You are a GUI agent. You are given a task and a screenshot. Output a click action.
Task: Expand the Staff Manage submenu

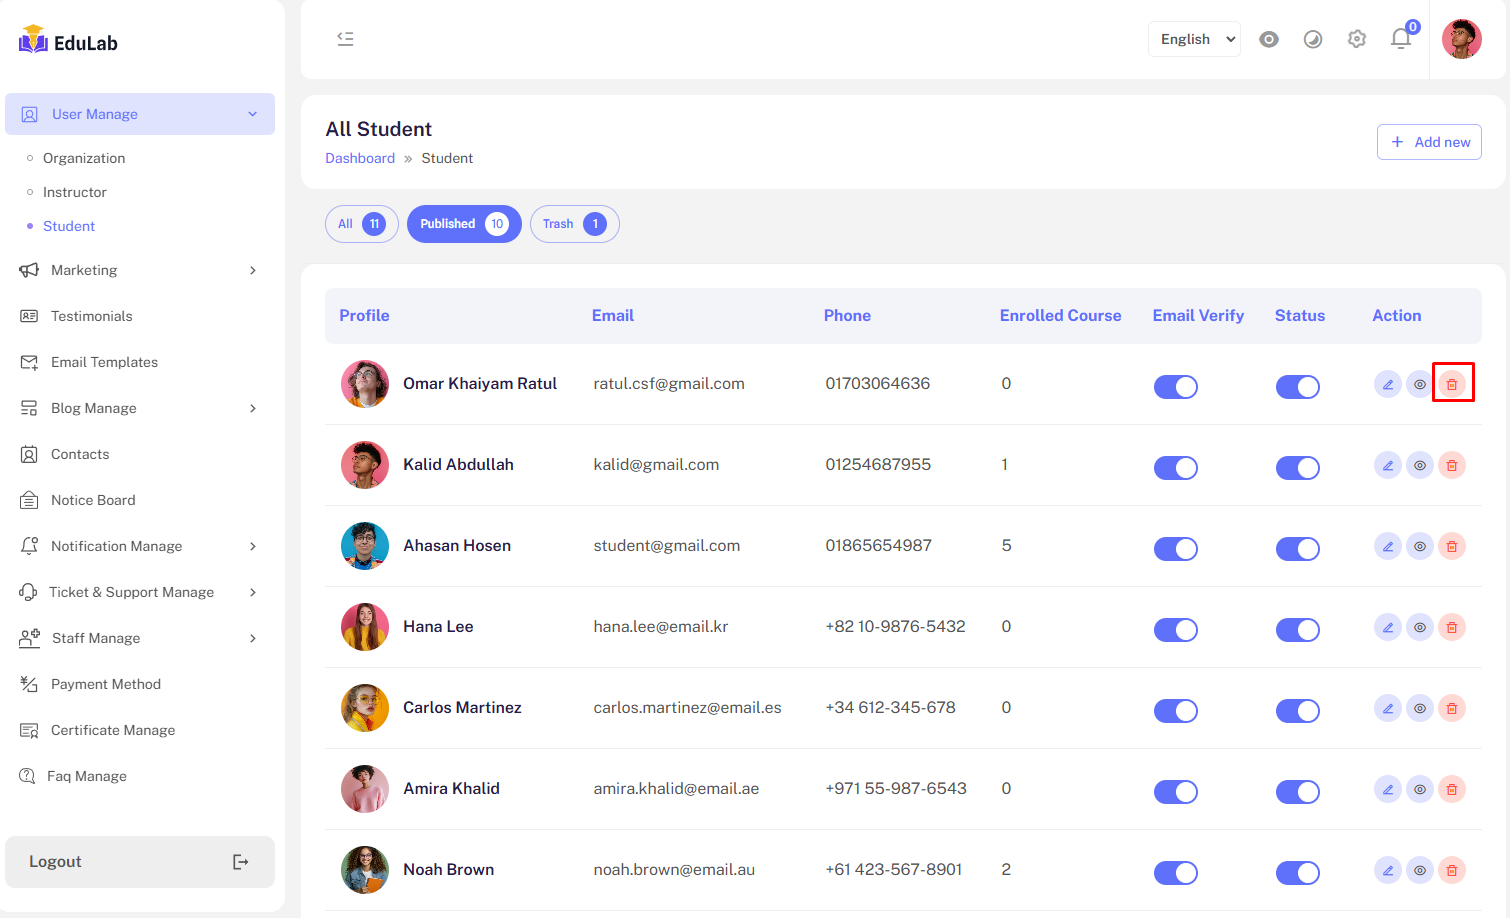click(139, 638)
